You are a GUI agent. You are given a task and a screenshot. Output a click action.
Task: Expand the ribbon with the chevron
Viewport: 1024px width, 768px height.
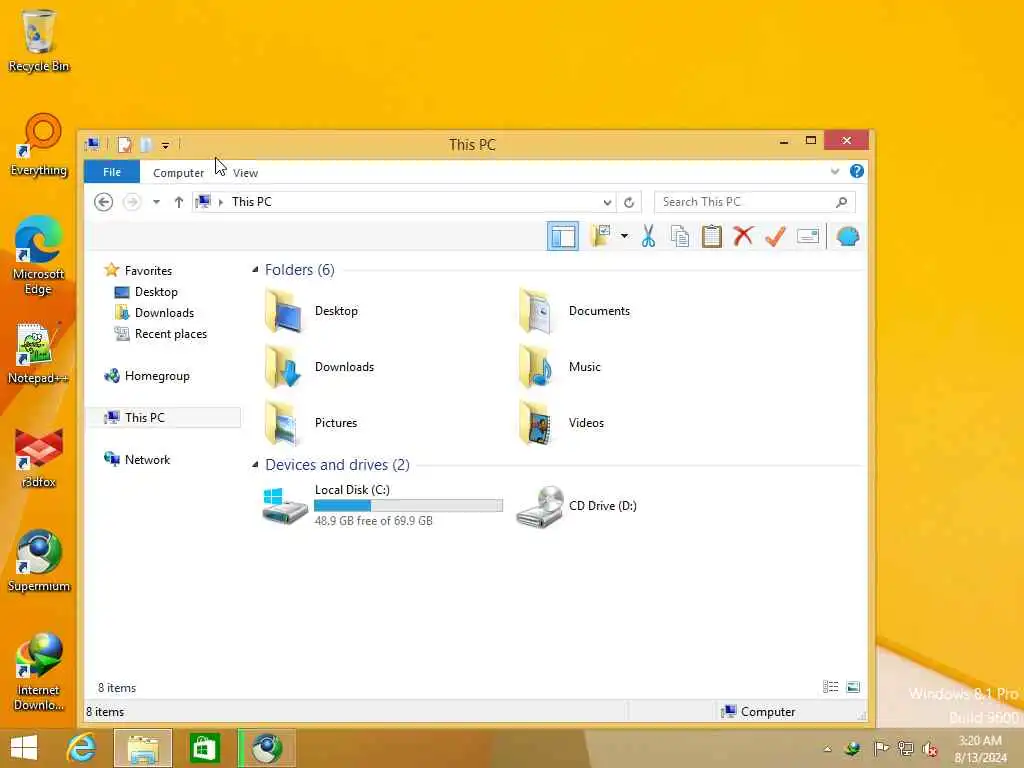pos(835,172)
